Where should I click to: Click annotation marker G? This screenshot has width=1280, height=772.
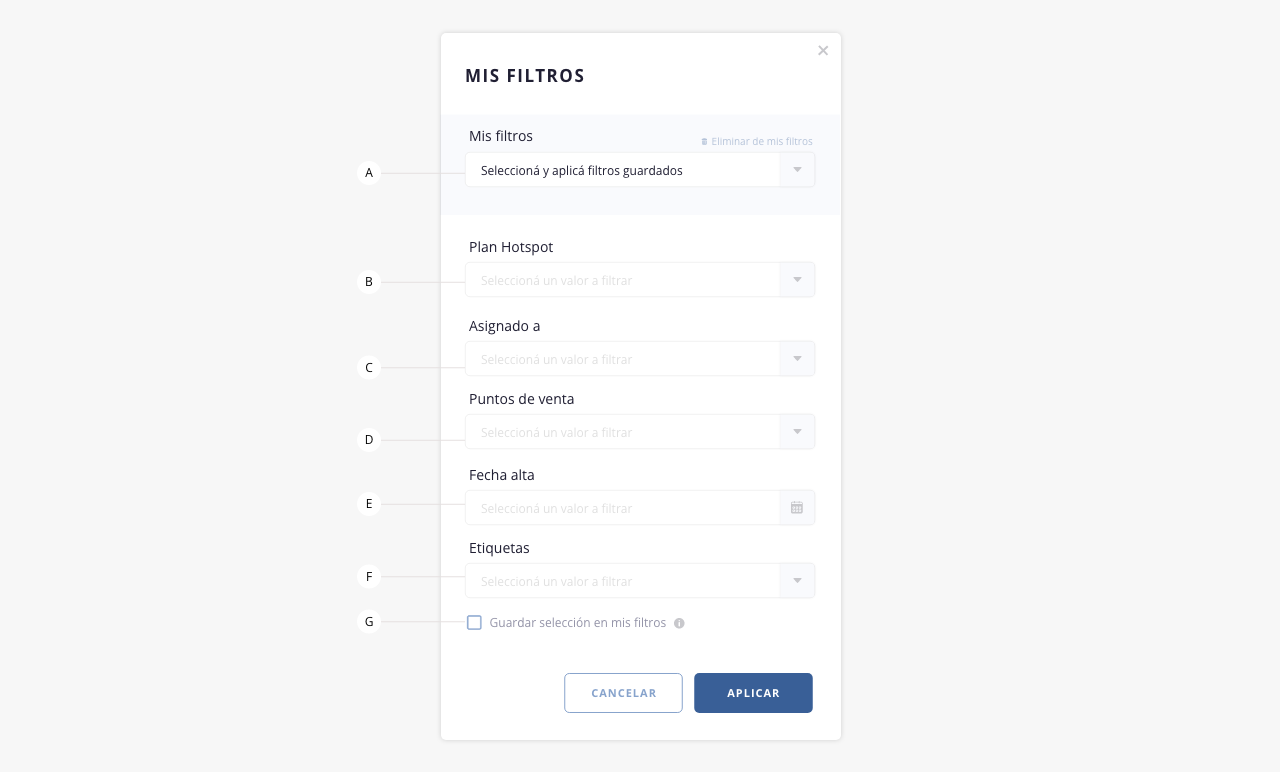[x=369, y=622]
